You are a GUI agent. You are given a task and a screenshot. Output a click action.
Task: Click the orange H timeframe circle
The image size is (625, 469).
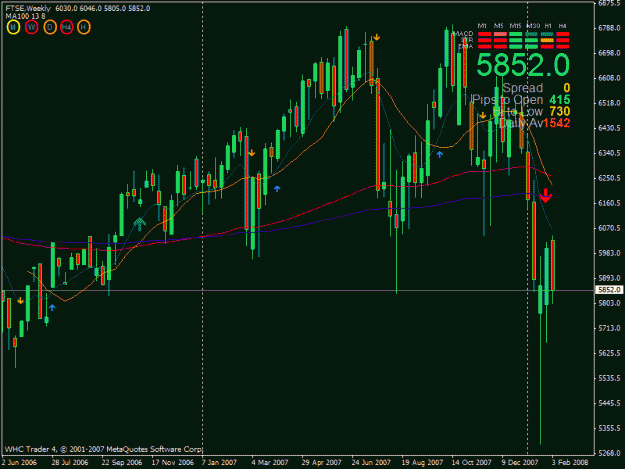(83, 27)
